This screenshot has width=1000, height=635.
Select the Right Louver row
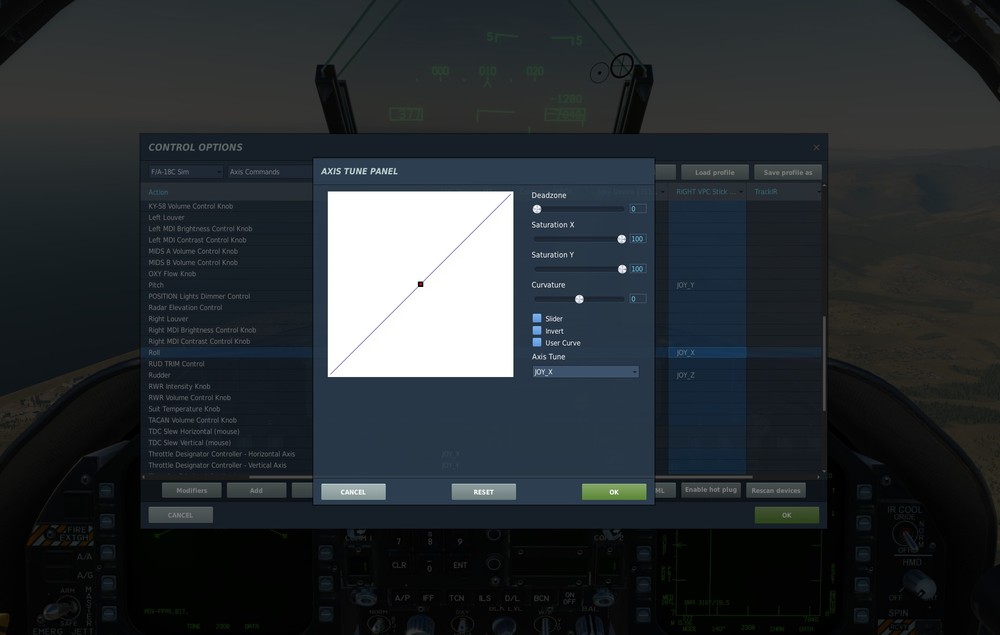[226, 319]
